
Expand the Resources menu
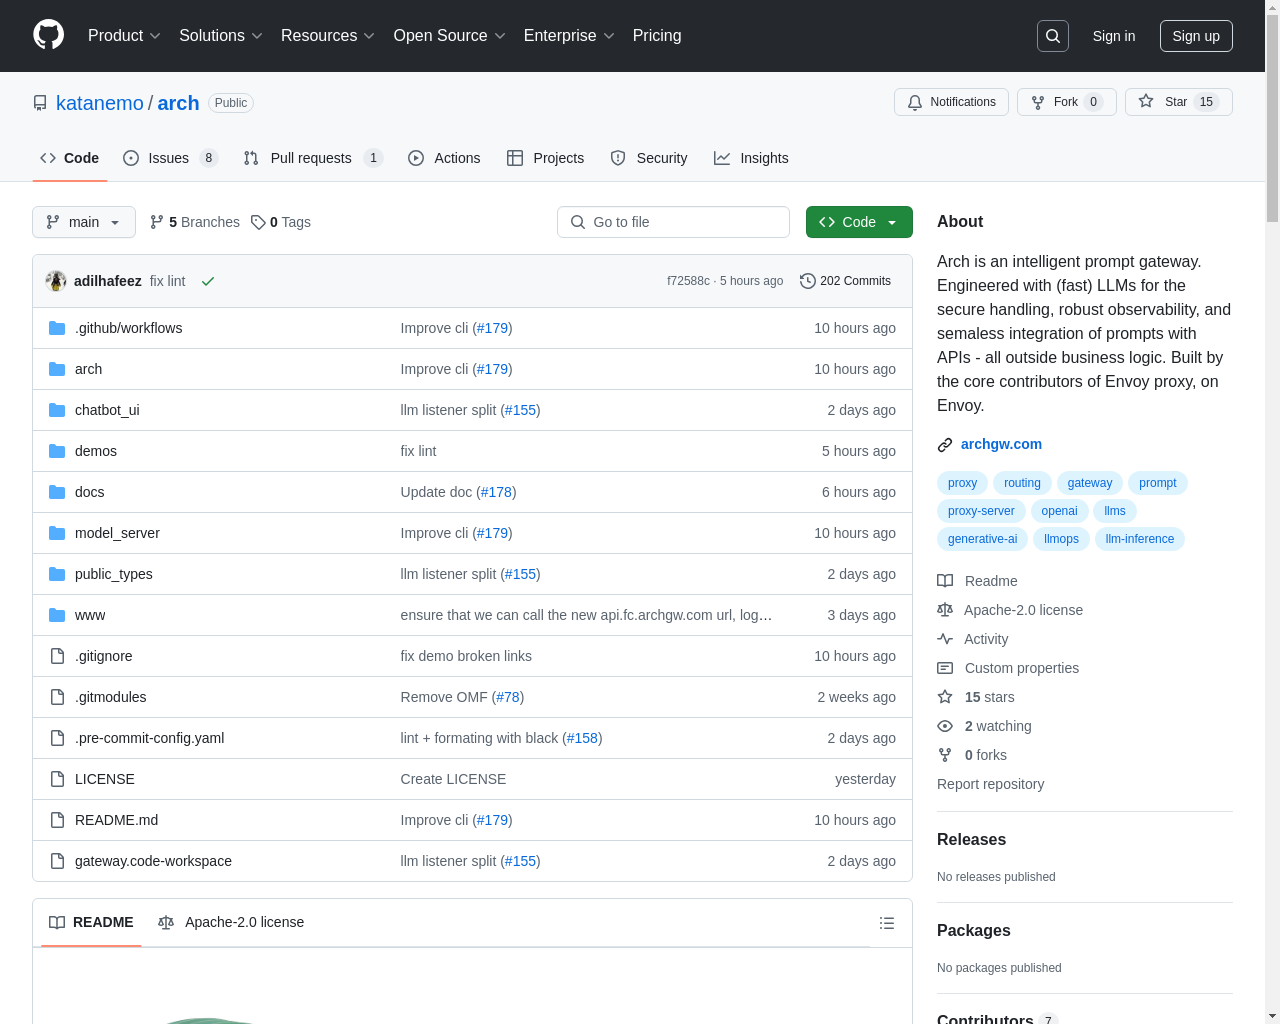pyautogui.click(x=328, y=36)
